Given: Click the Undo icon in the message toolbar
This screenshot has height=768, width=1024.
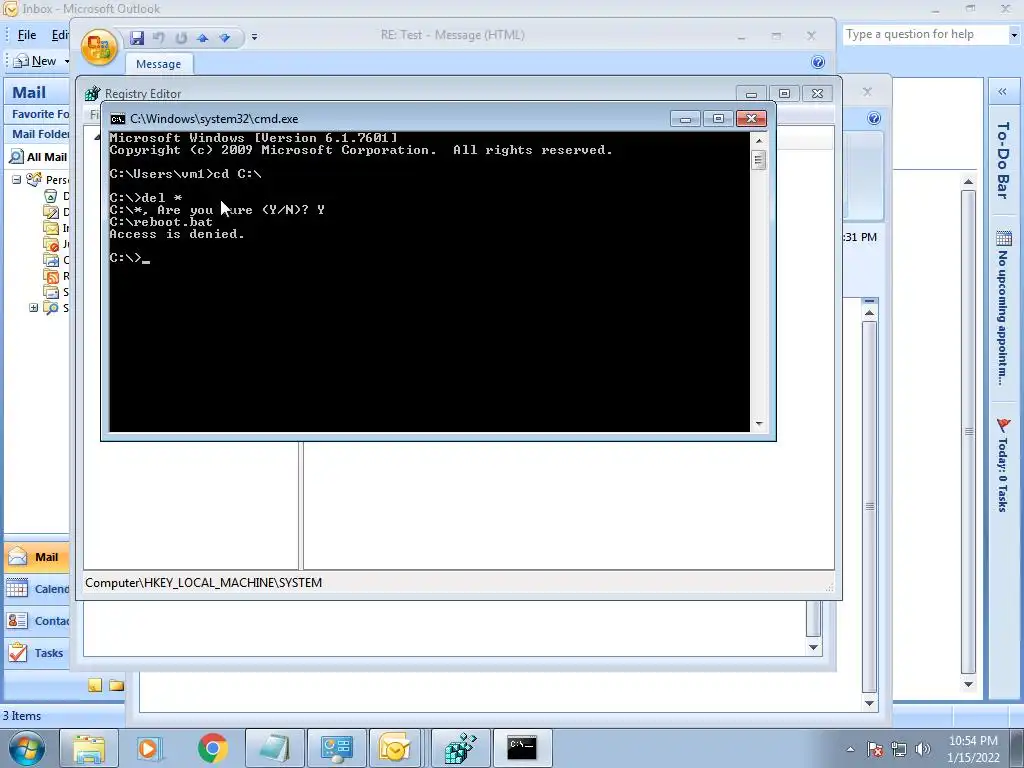Looking at the screenshot, I should (x=159, y=38).
